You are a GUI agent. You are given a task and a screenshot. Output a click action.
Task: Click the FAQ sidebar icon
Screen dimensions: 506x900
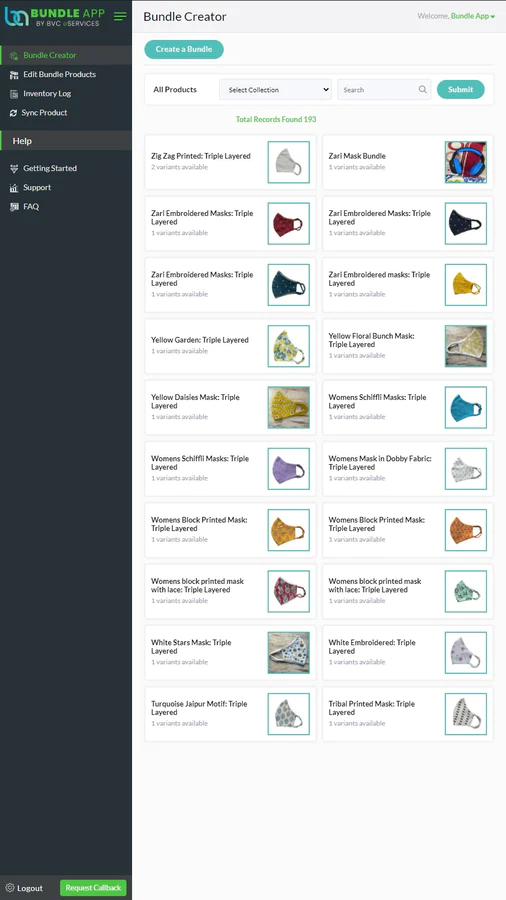(x=14, y=207)
